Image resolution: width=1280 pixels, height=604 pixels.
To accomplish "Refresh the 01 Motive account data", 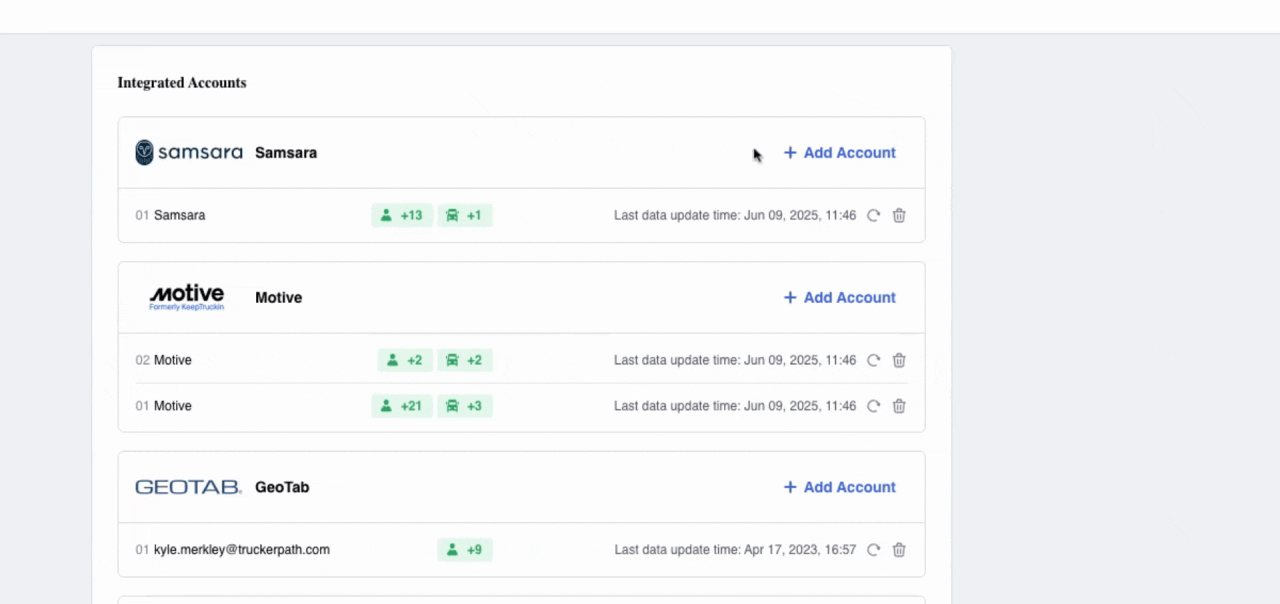I will [873, 406].
